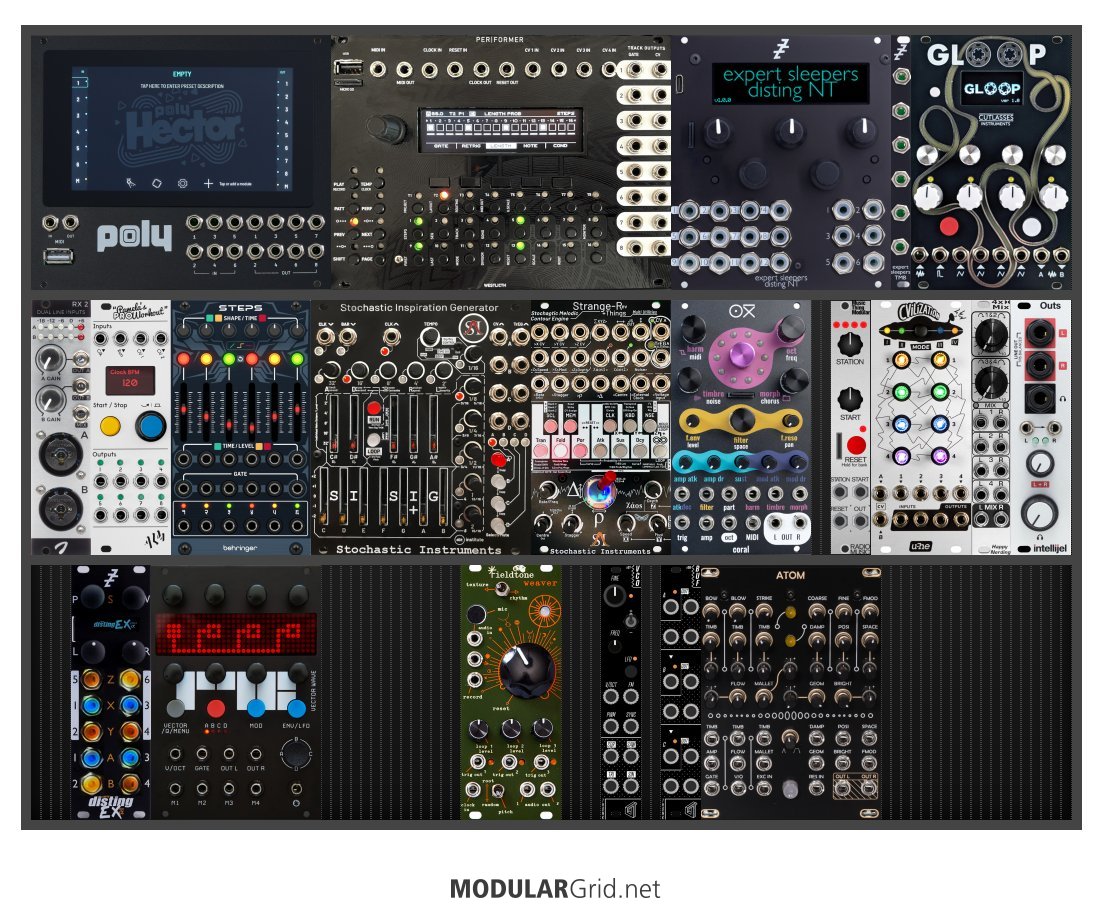Click the headphone jack on Intellijel Outs
The image size is (1112, 910).
pos(1040,399)
